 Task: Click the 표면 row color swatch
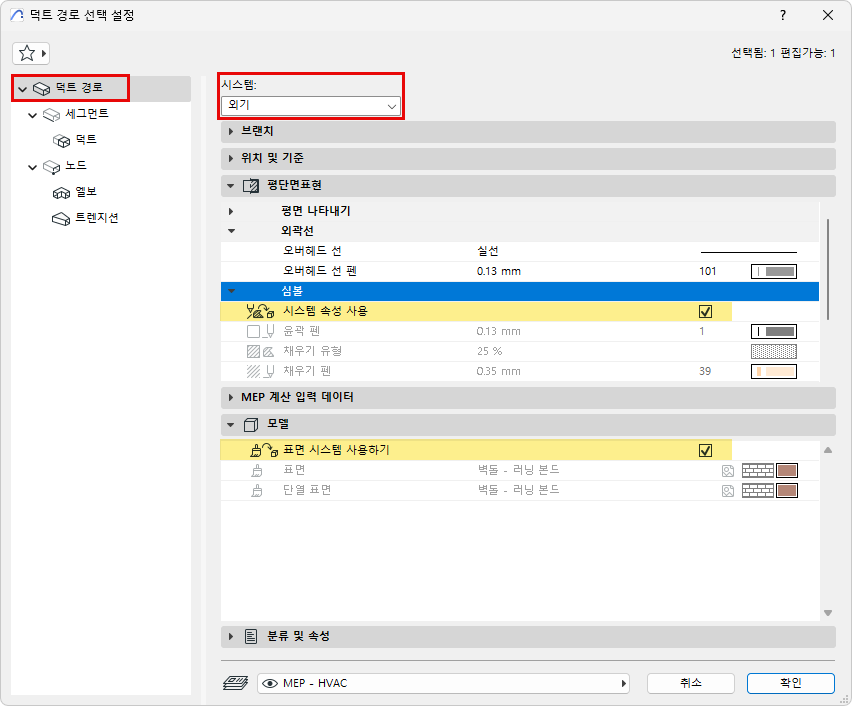787,471
